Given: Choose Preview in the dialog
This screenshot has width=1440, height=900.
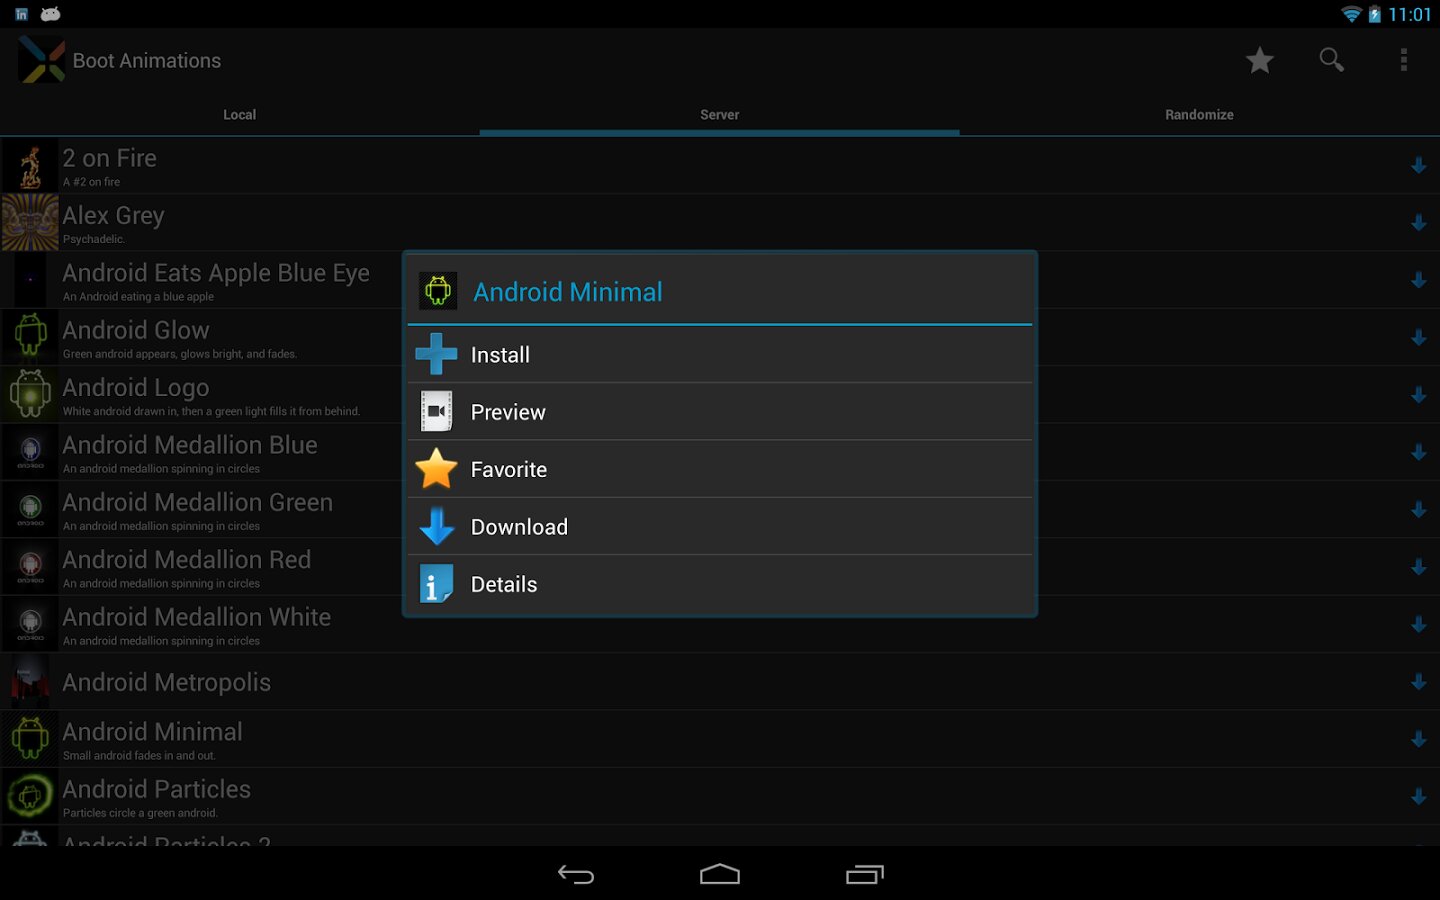Looking at the screenshot, I should click(720, 411).
